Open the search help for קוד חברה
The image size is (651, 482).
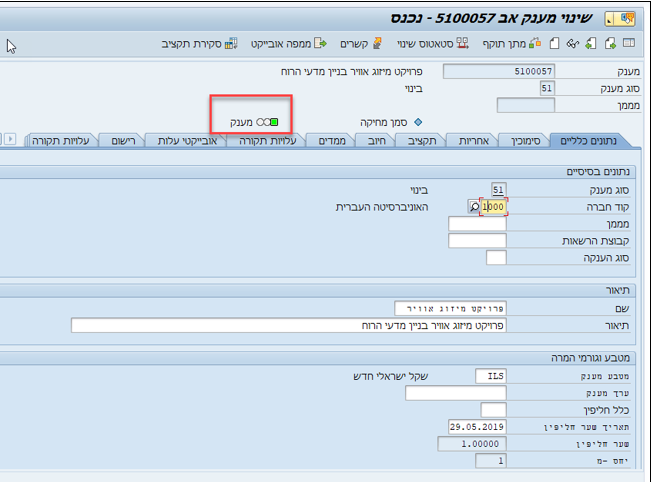[474, 206]
